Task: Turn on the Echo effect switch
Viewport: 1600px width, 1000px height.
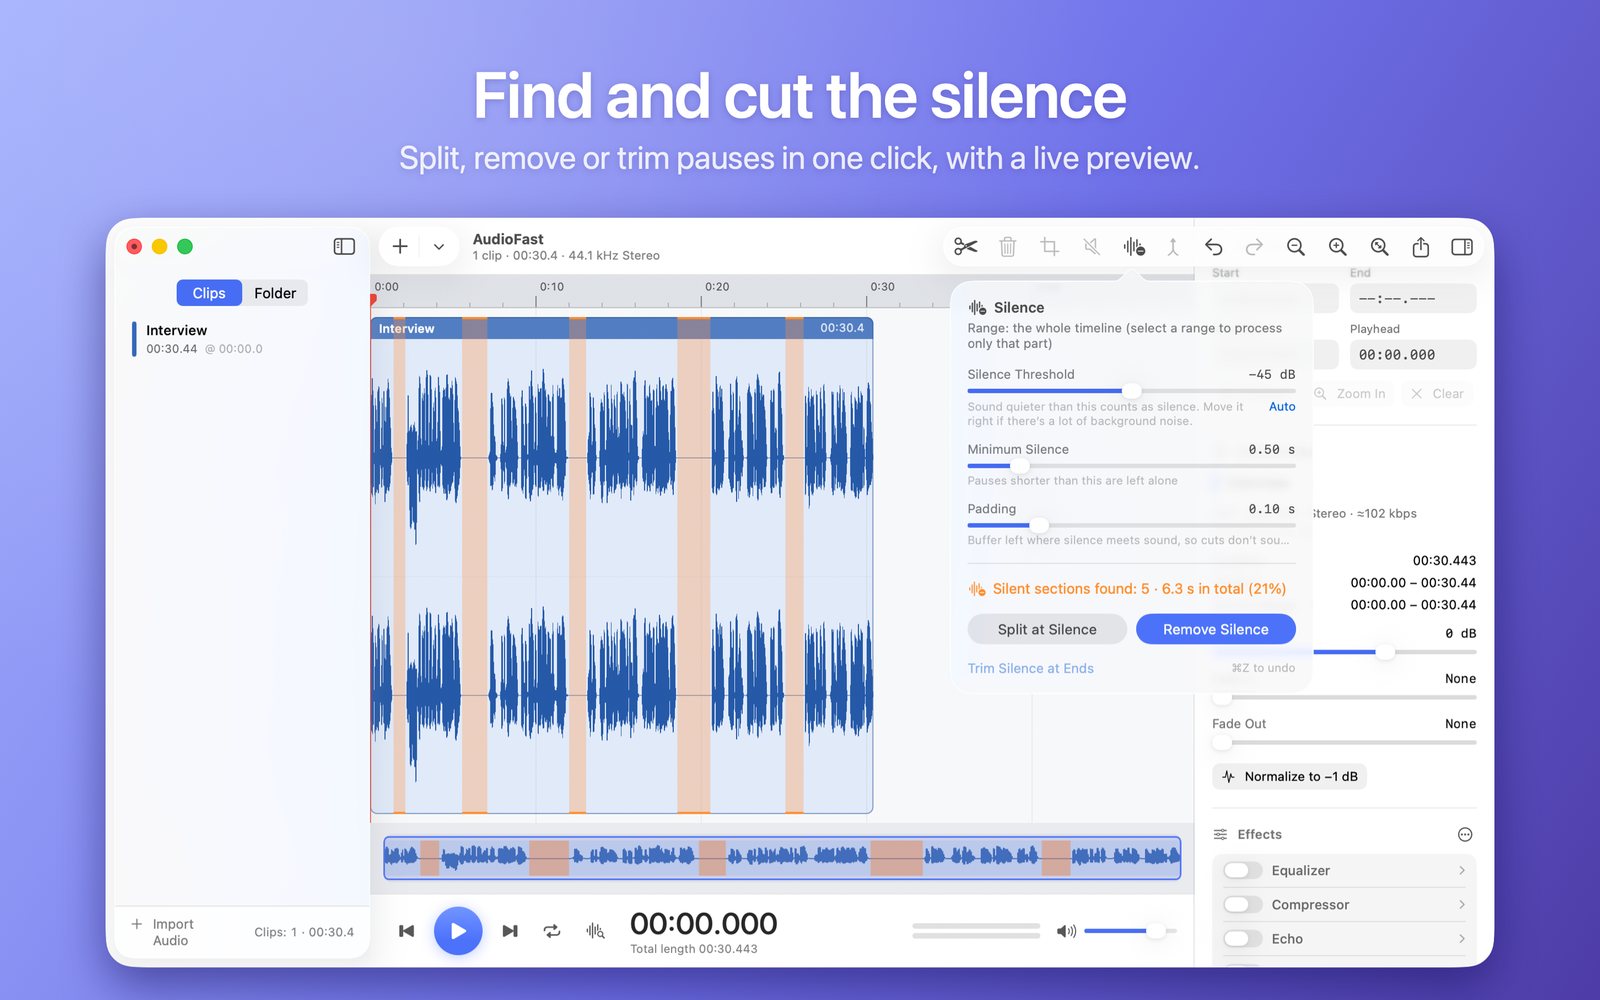Action: pos(1242,939)
